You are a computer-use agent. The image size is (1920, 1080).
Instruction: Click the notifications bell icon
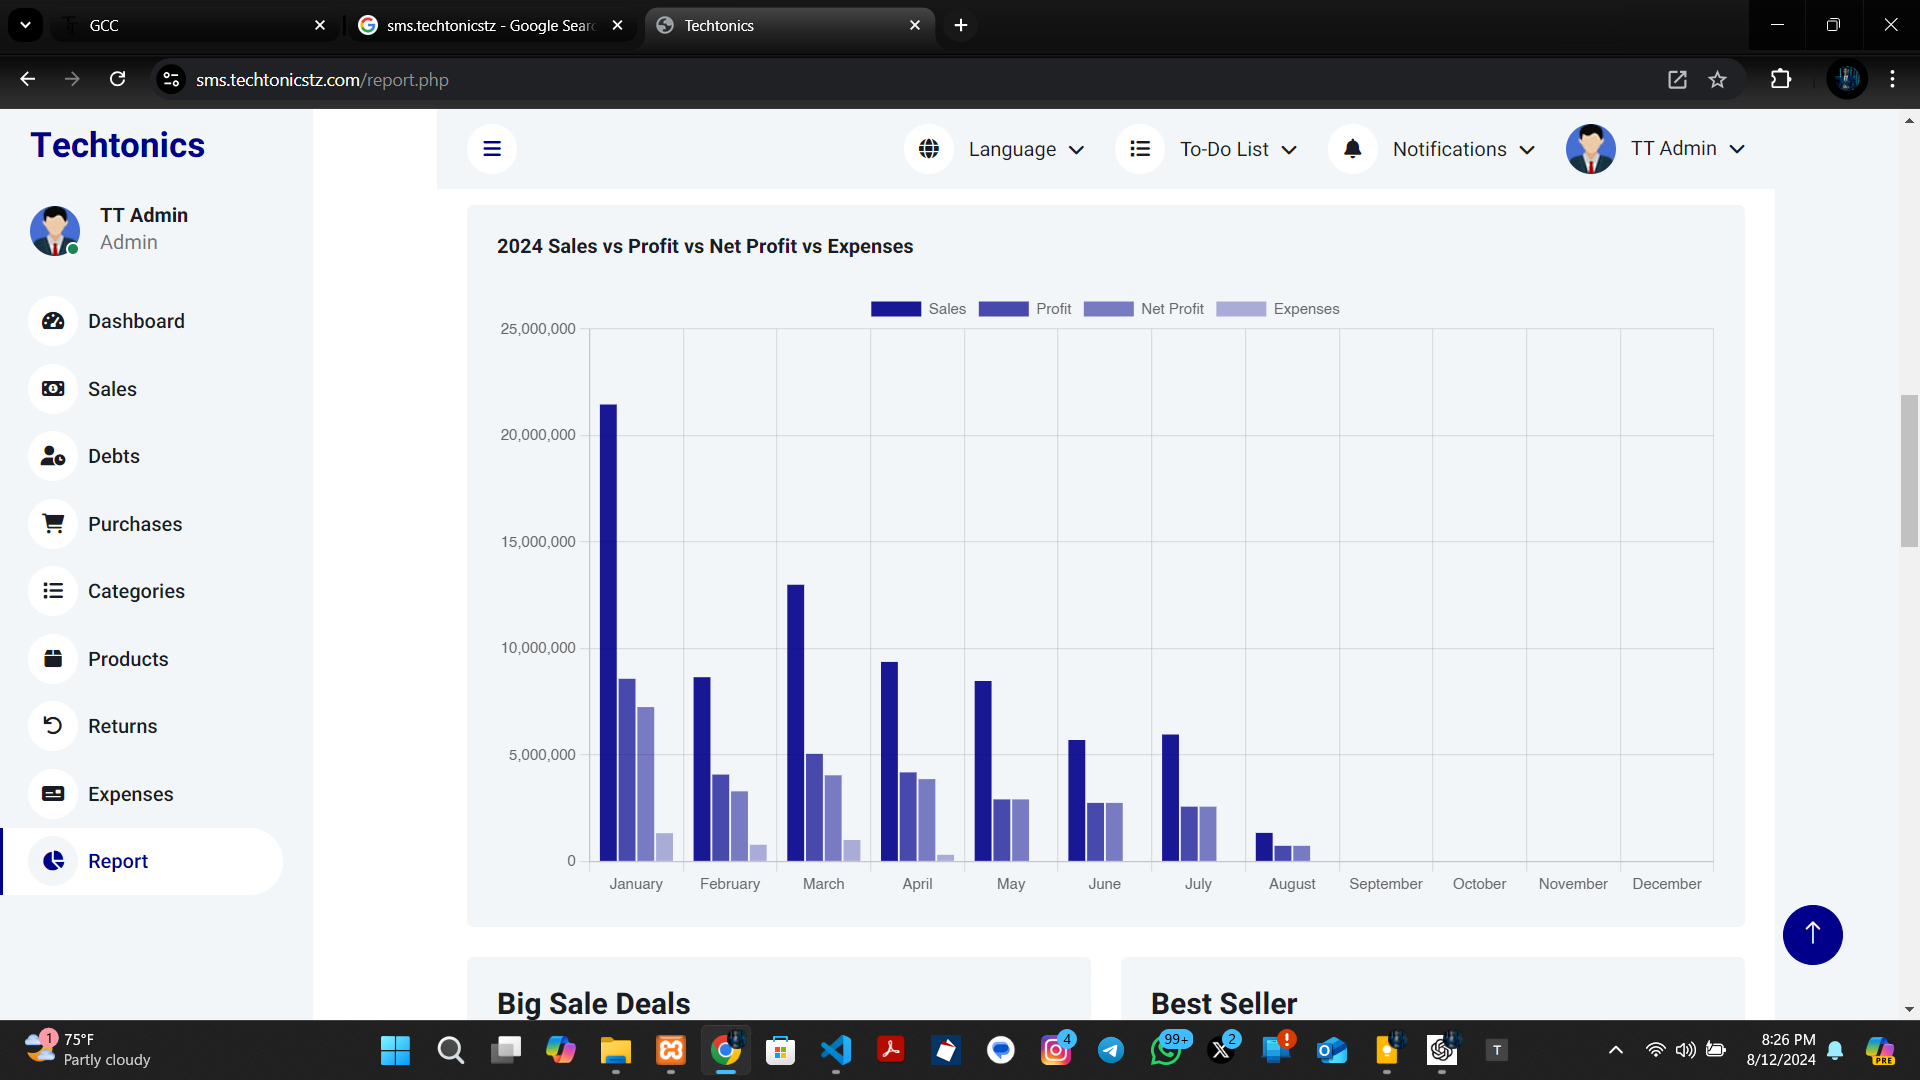click(1352, 149)
